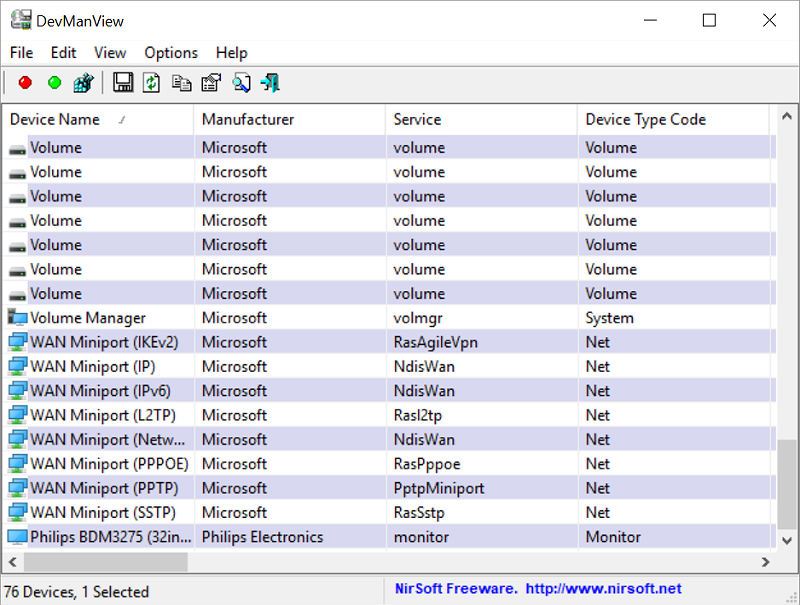
Task: Sort by the Device Type Code column header
Action: [x=673, y=119]
